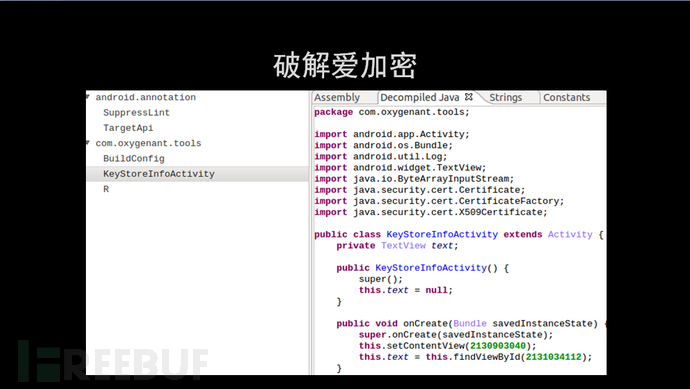Click import java.security.cert.Certificate; line
The image size is (690, 389).
(420, 190)
